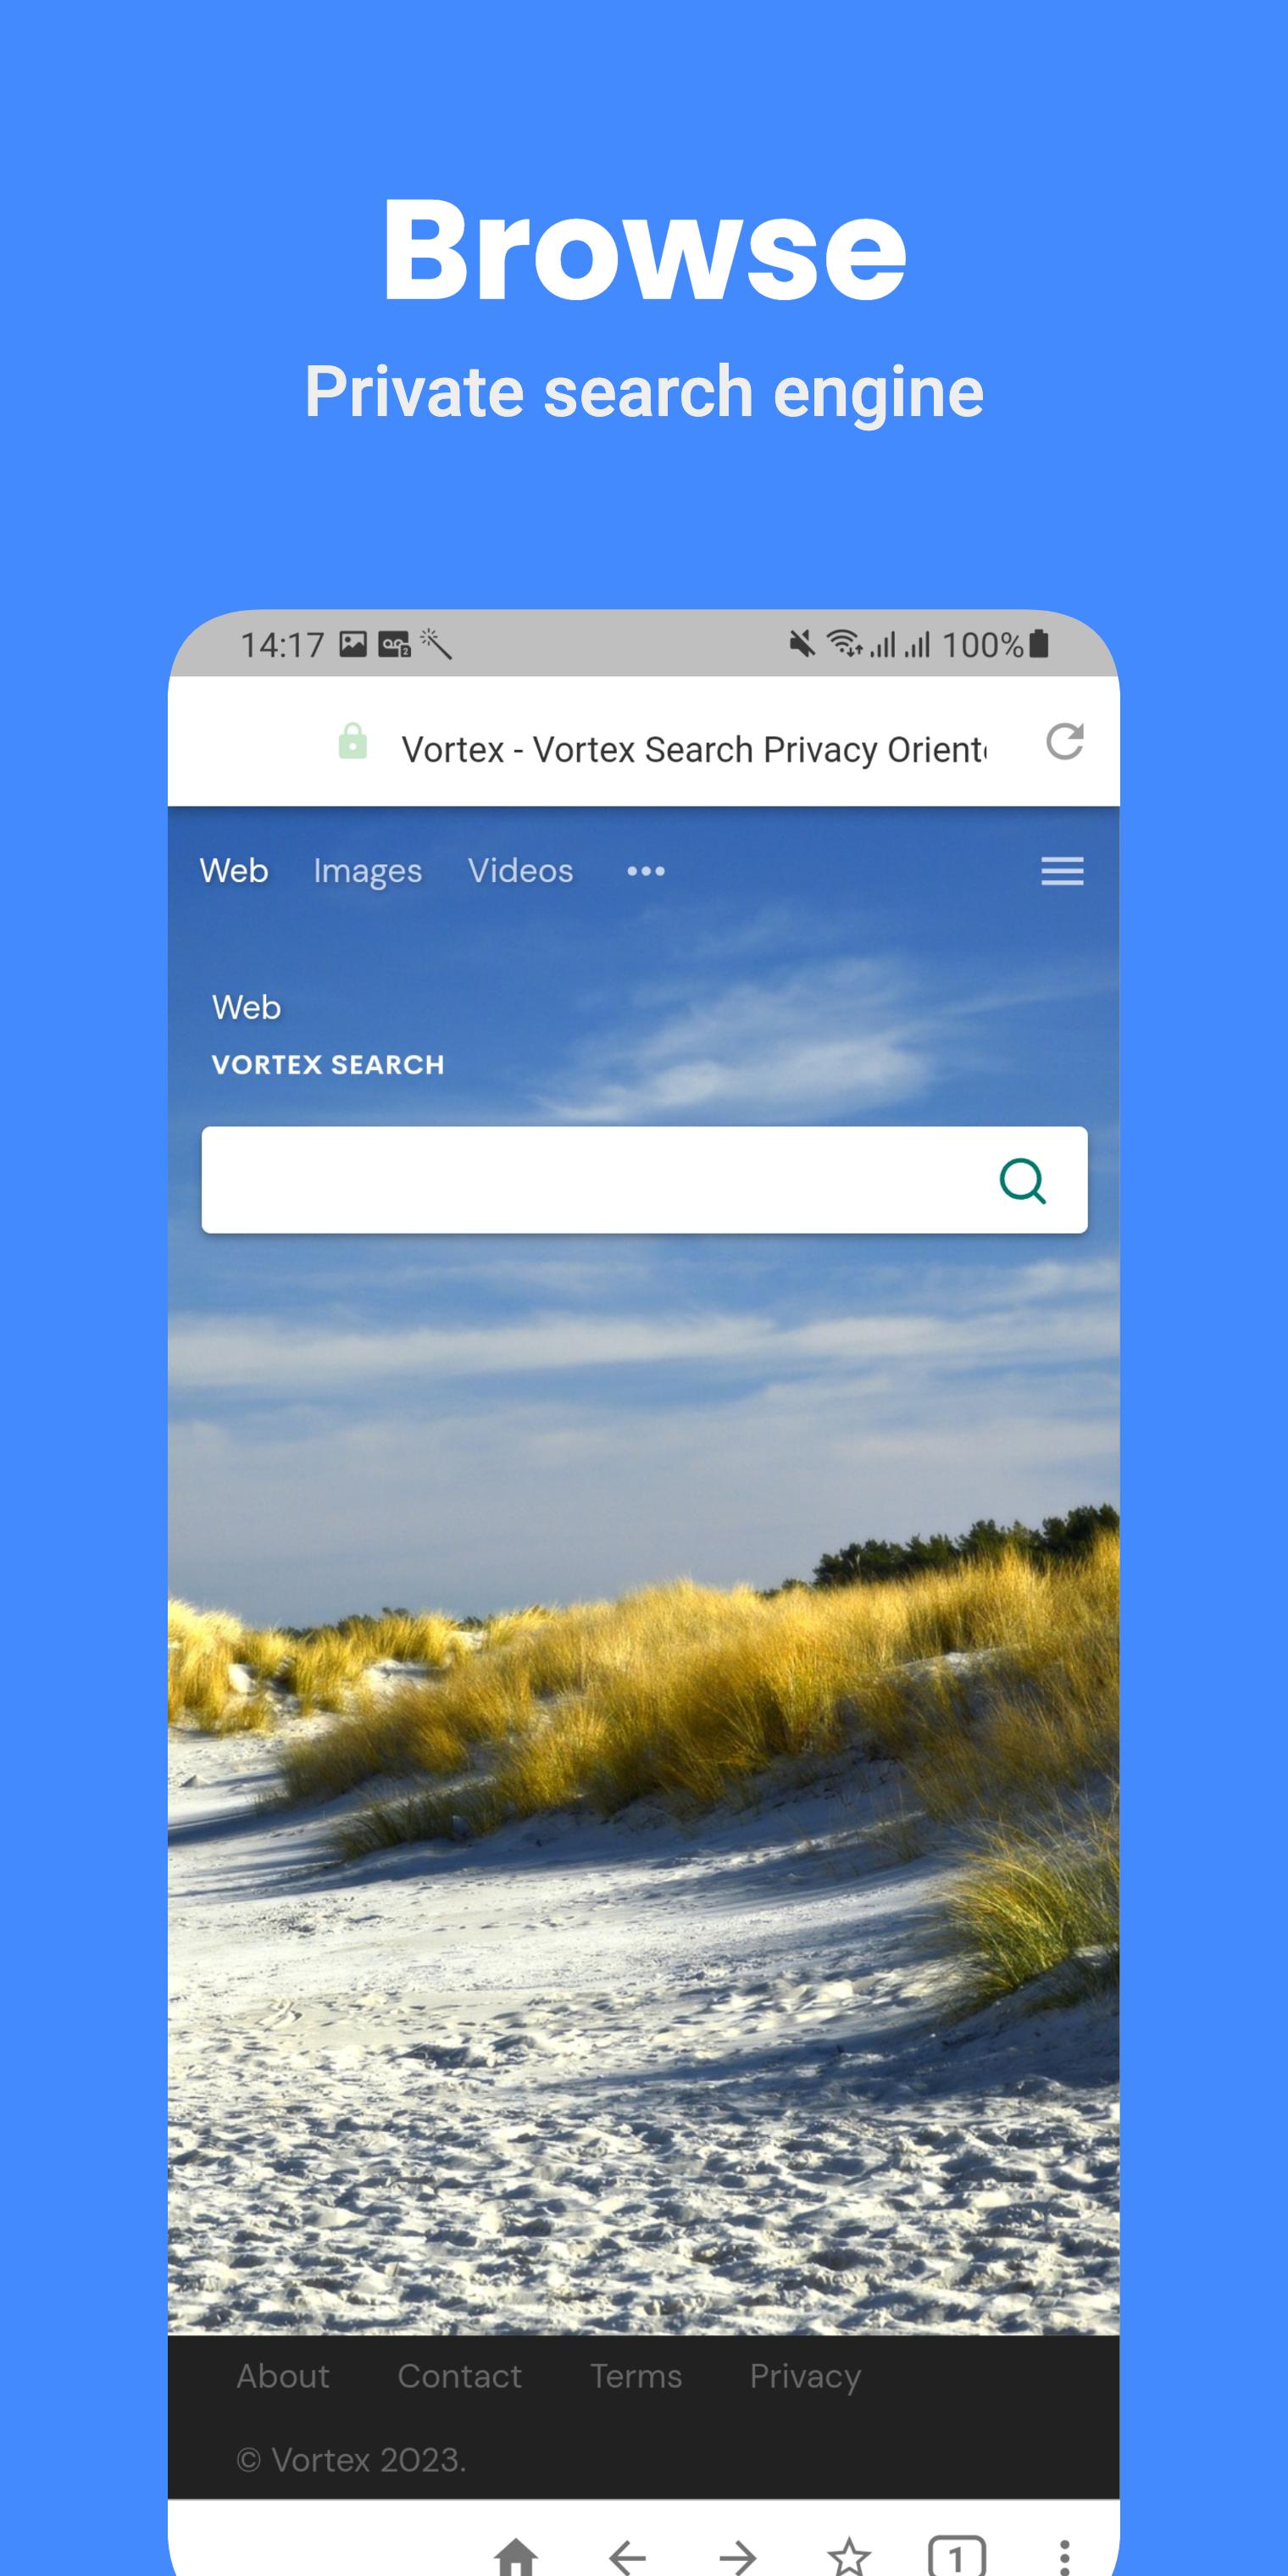Viewport: 1288px width, 2576px height.
Task: Tap the green padlock security icon
Action: (353, 741)
